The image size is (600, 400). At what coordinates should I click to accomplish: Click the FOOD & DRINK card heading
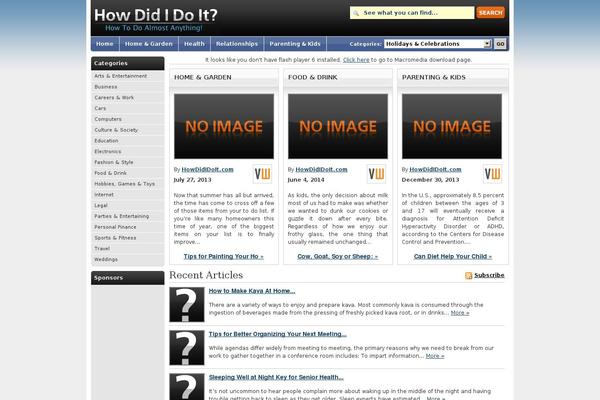[x=313, y=77]
